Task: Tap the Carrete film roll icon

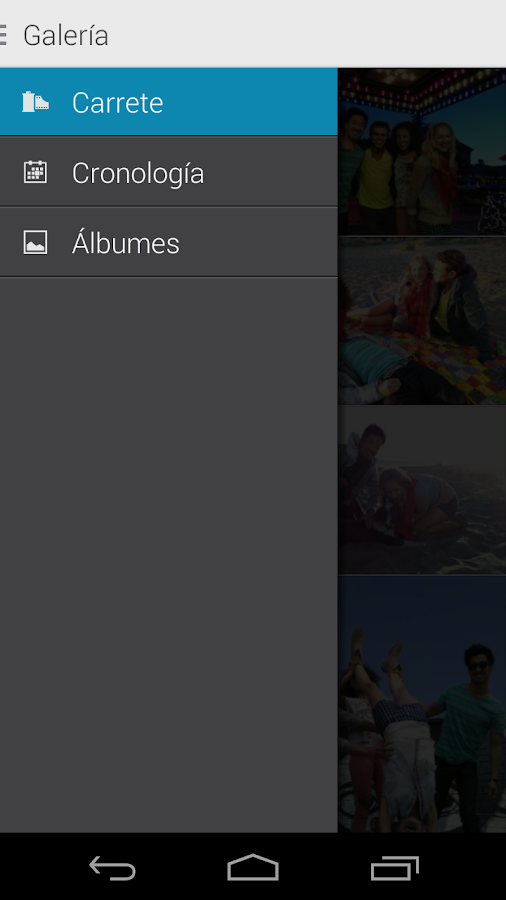Action: click(x=35, y=102)
